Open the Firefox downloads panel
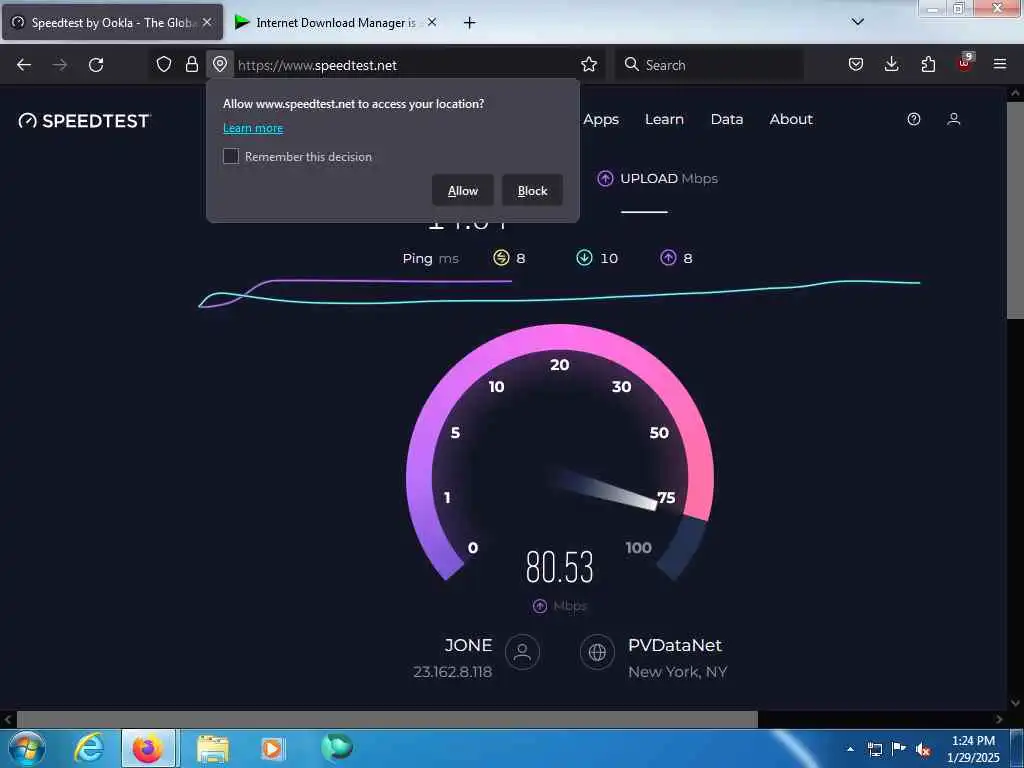The height and width of the screenshot is (768, 1024). [891, 64]
